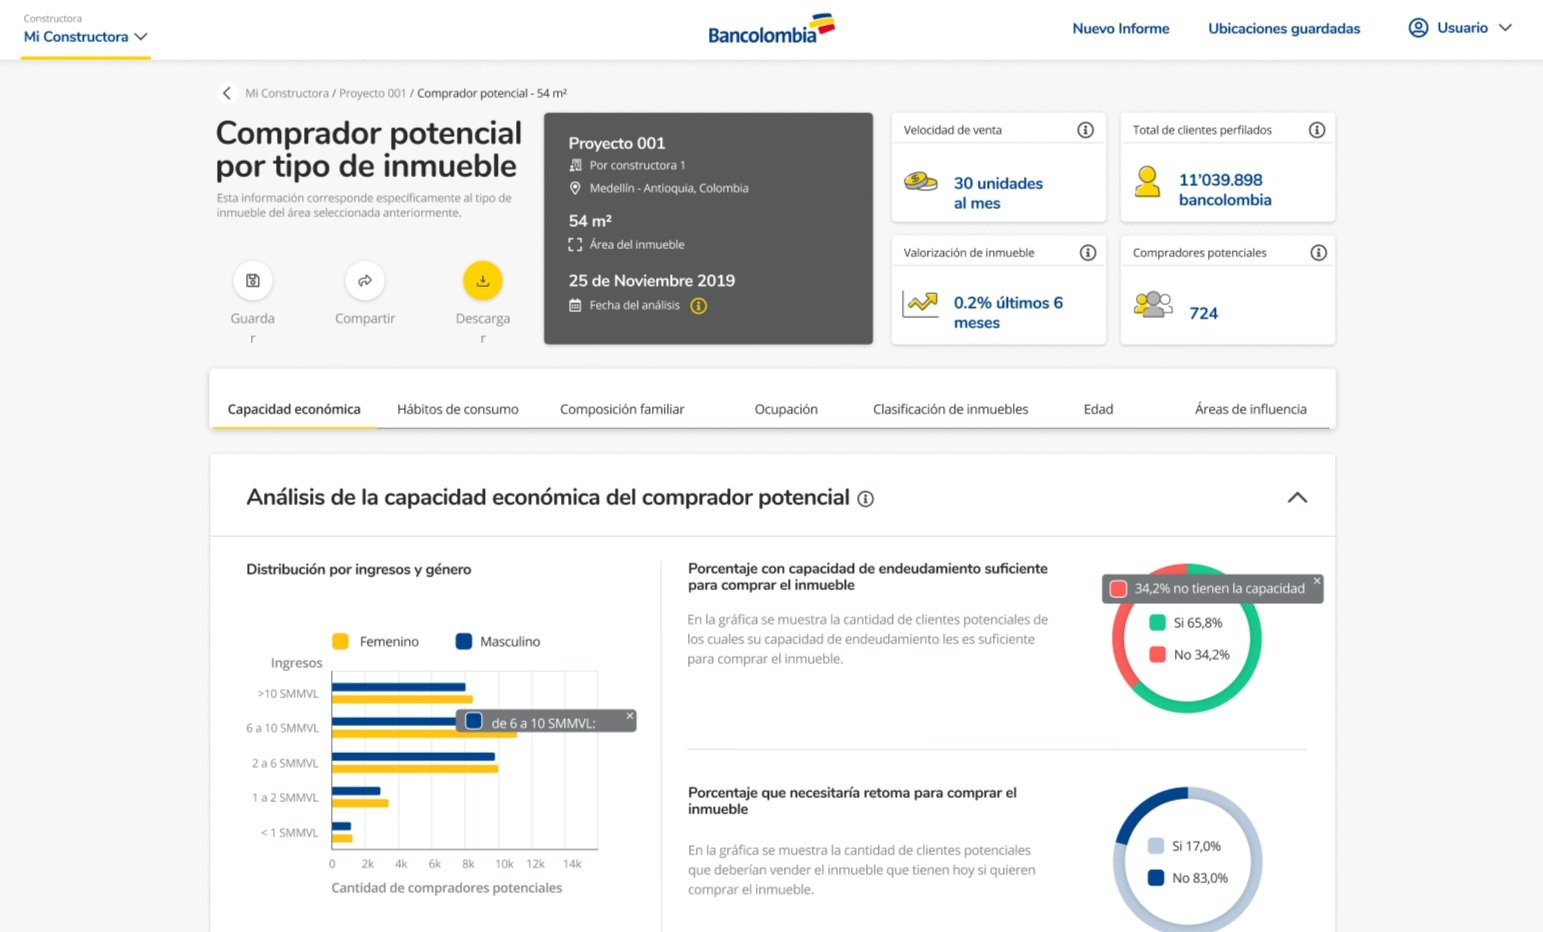This screenshot has width=1543, height=932.
Task: Click the Usuario profile avatar icon
Action: click(1418, 28)
